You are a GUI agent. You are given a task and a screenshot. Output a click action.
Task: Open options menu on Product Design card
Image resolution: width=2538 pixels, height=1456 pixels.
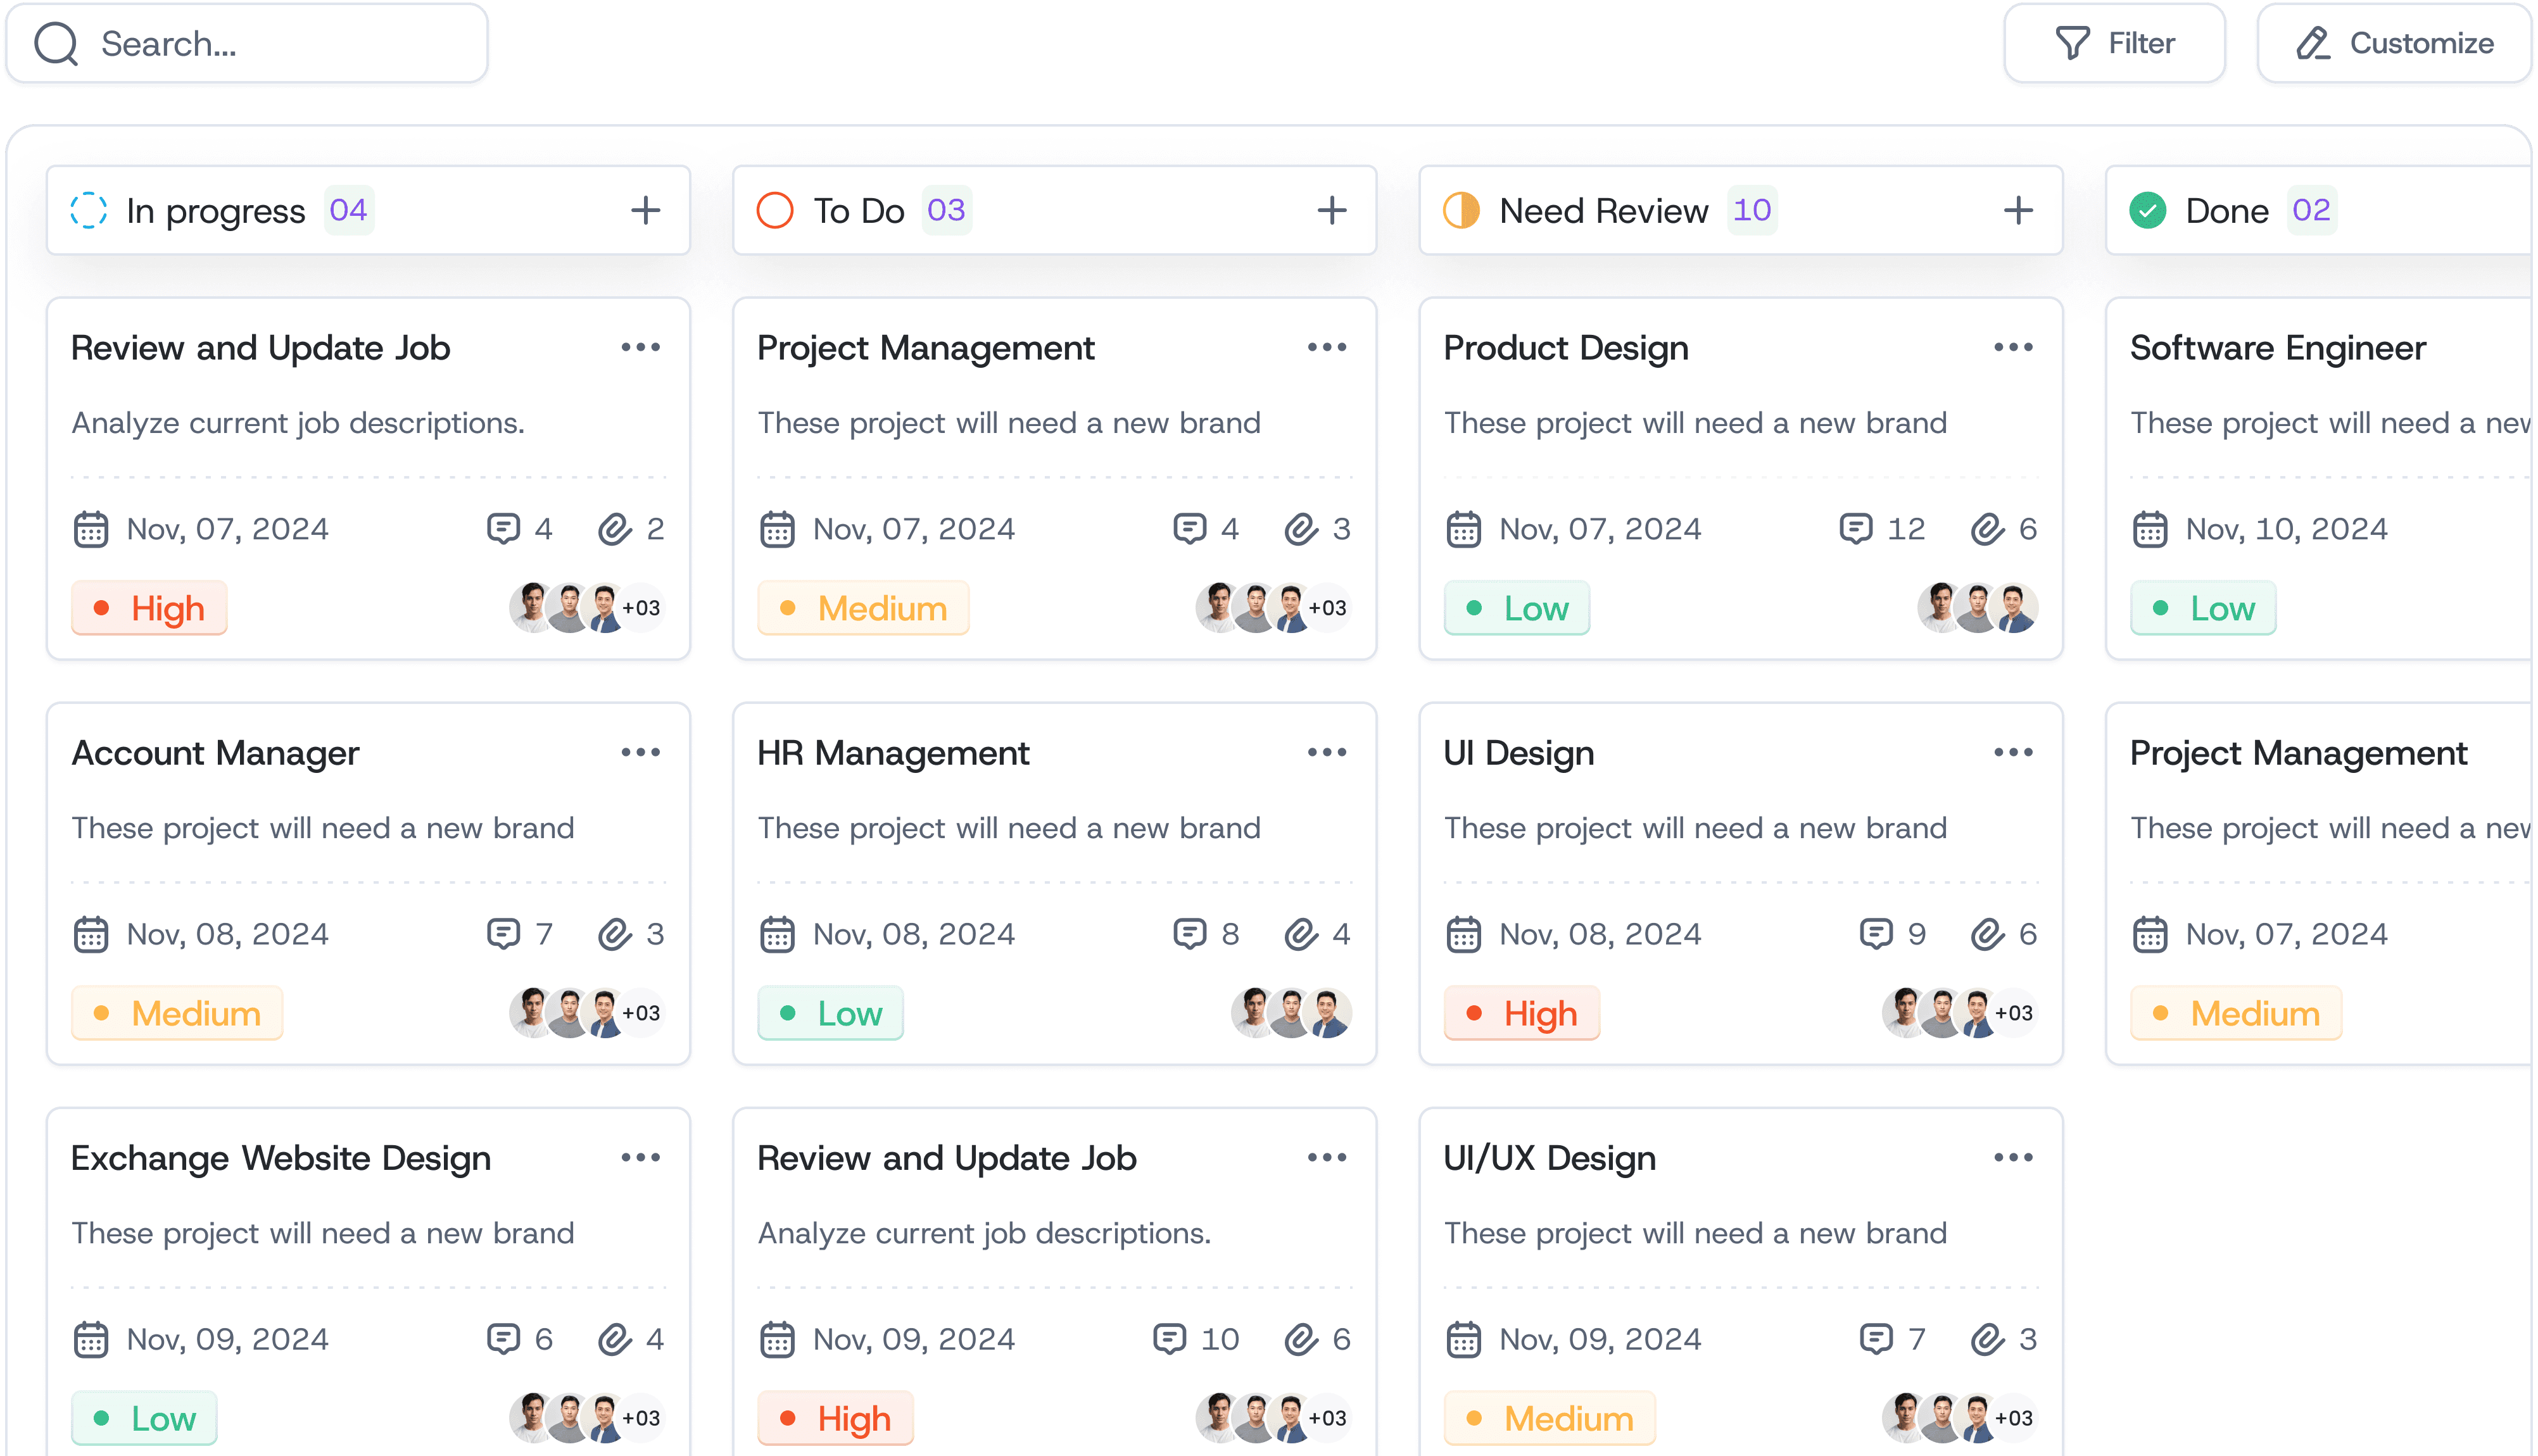click(2013, 347)
